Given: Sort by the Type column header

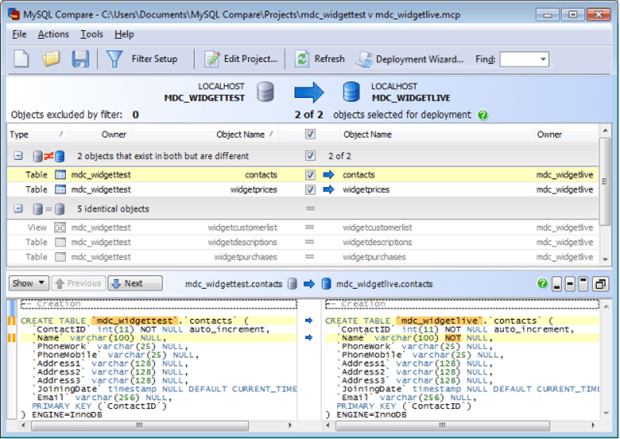Looking at the screenshot, I should pyautogui.click(x=37, y=134).
